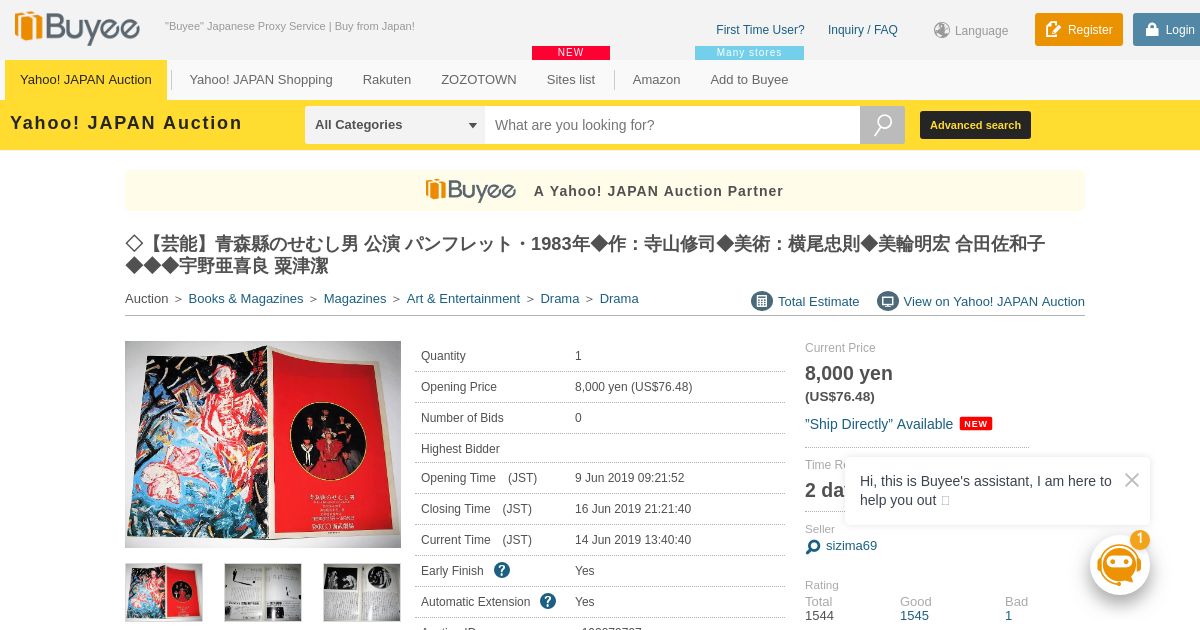Click View on Yahoo! JAPAN Auction link

tap(994, 301)
